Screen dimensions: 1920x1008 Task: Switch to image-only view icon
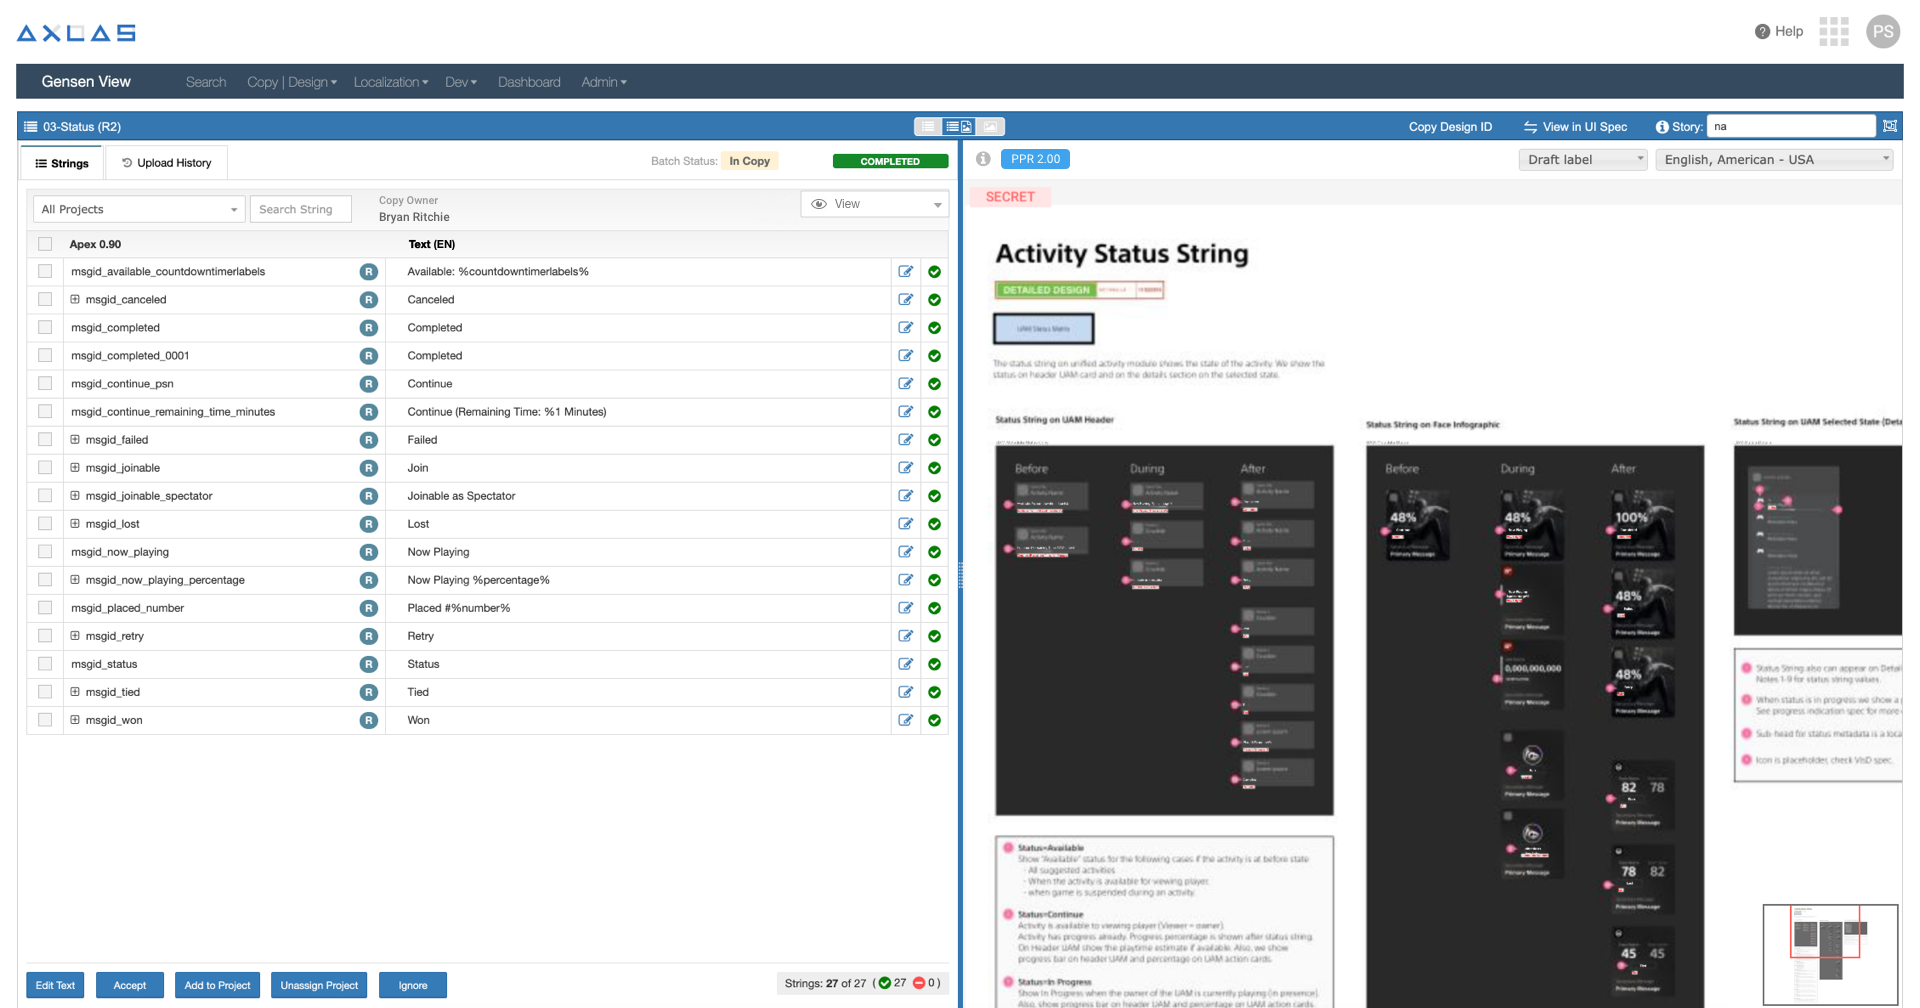[x=990, y=126]
